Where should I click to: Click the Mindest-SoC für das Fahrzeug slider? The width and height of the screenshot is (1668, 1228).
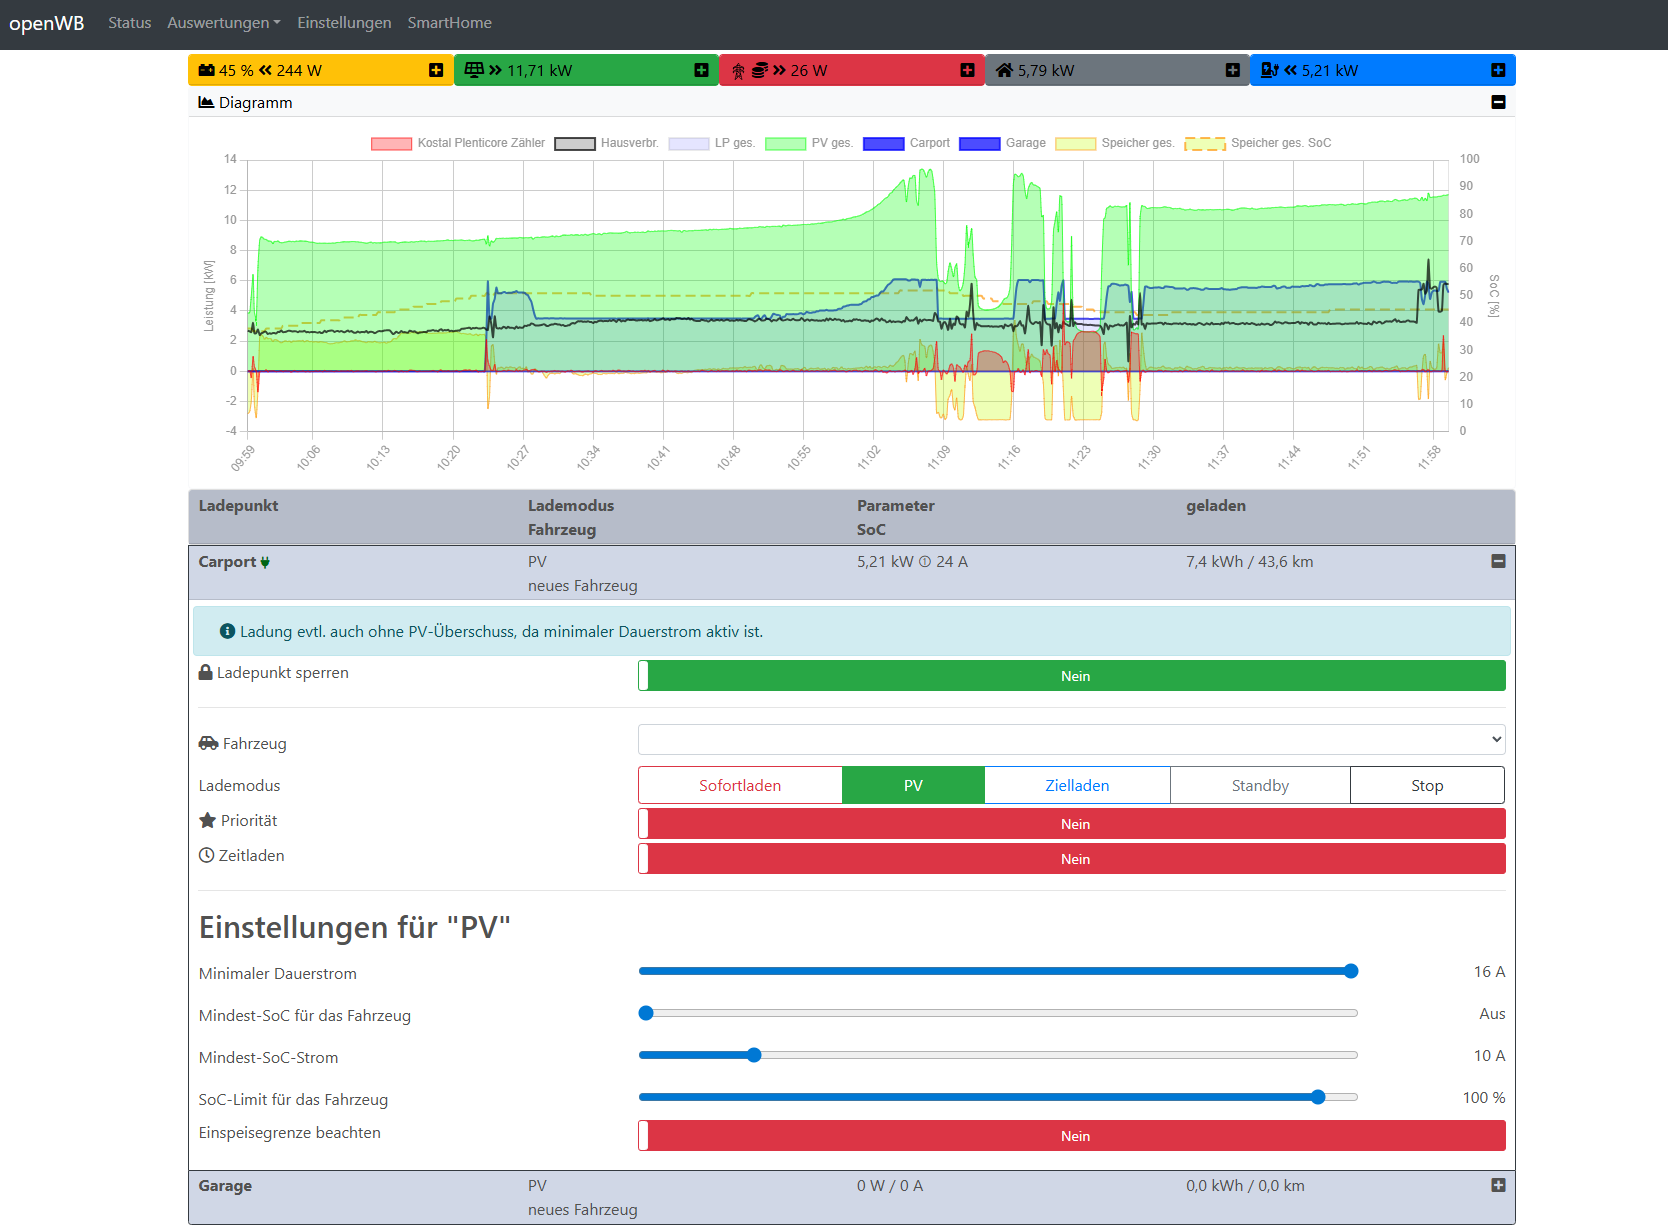(x=998, y=1013)
